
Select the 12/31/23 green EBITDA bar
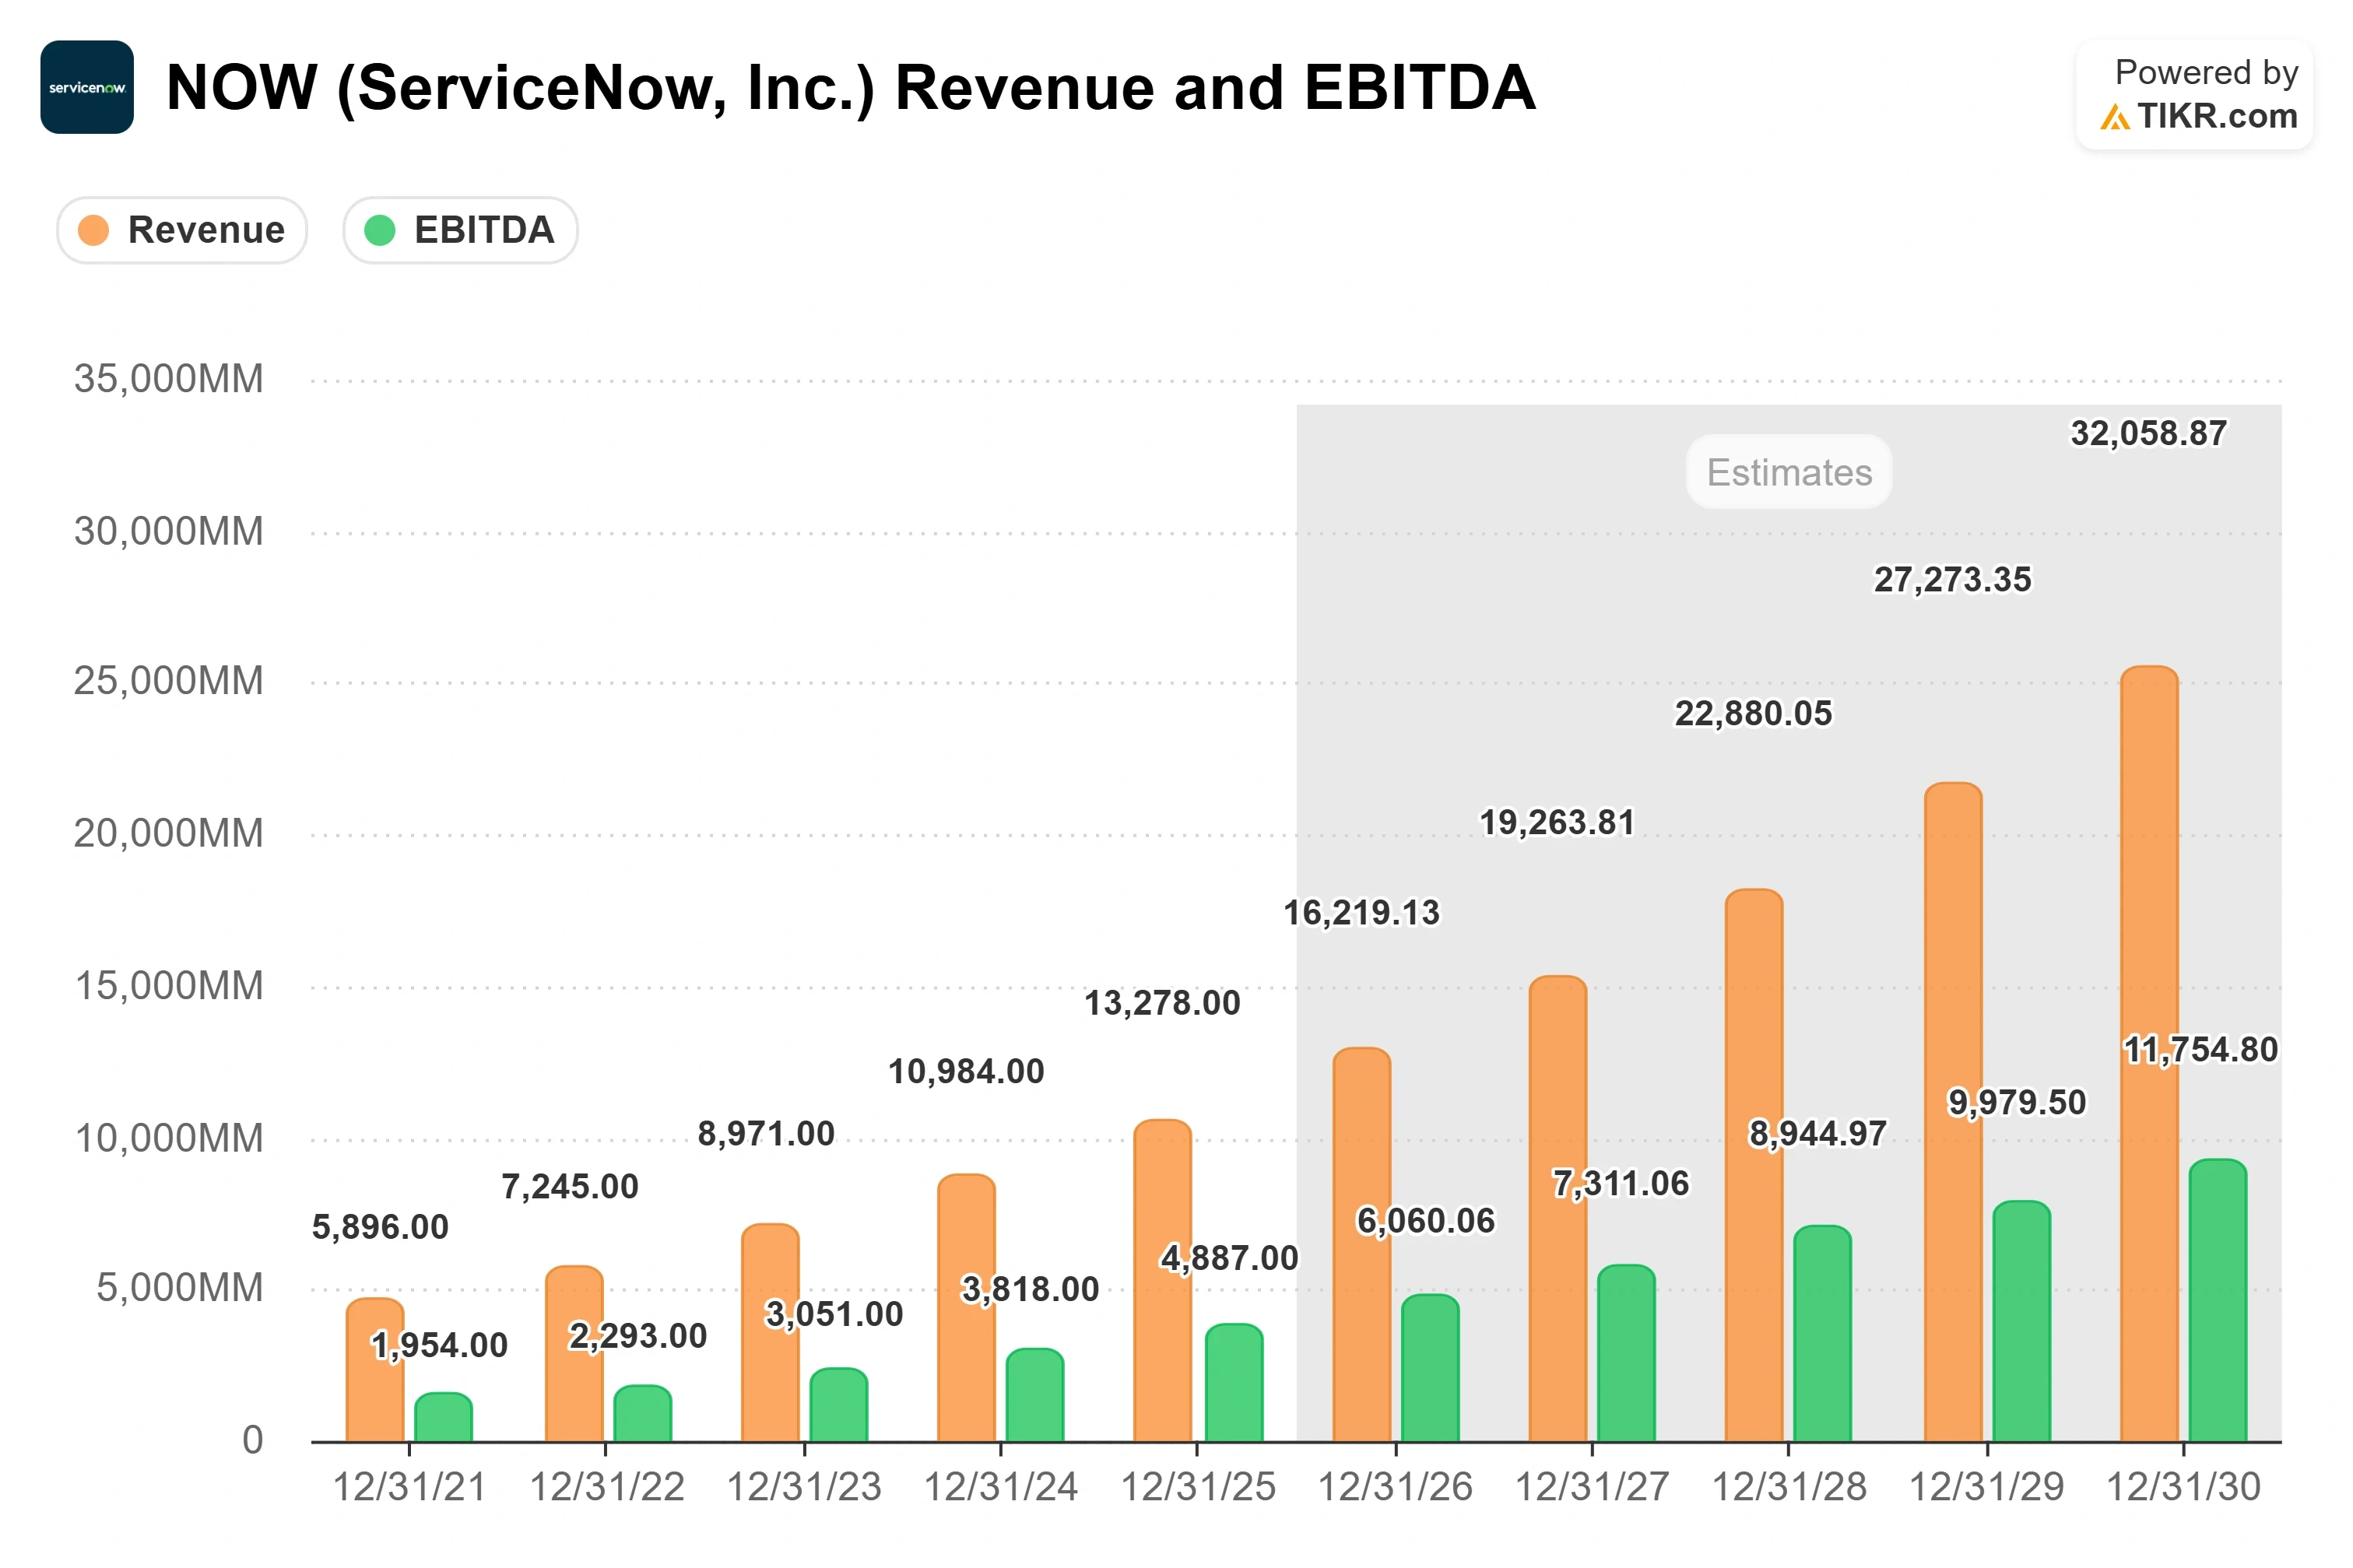(838, 1405)
